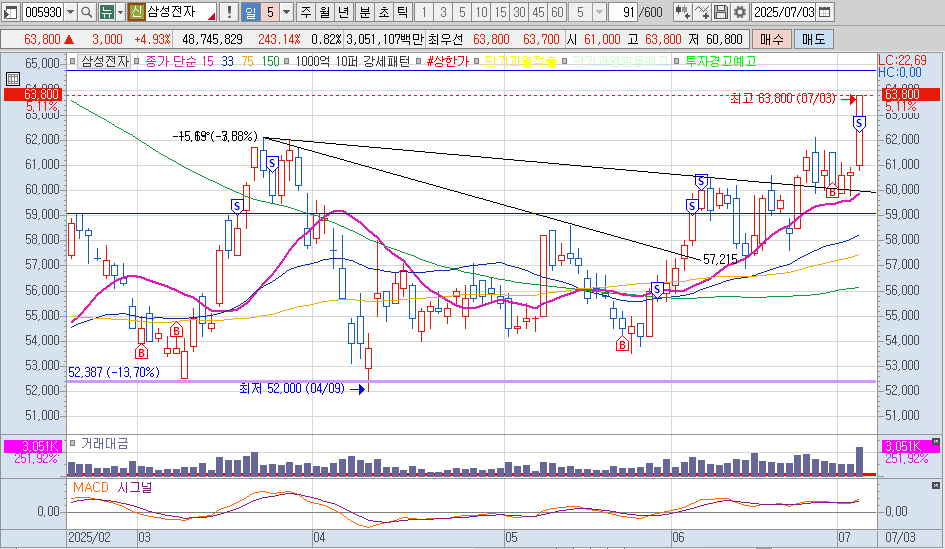Click the 2025/02 label on time axis
945x549 pixels.
89,538
